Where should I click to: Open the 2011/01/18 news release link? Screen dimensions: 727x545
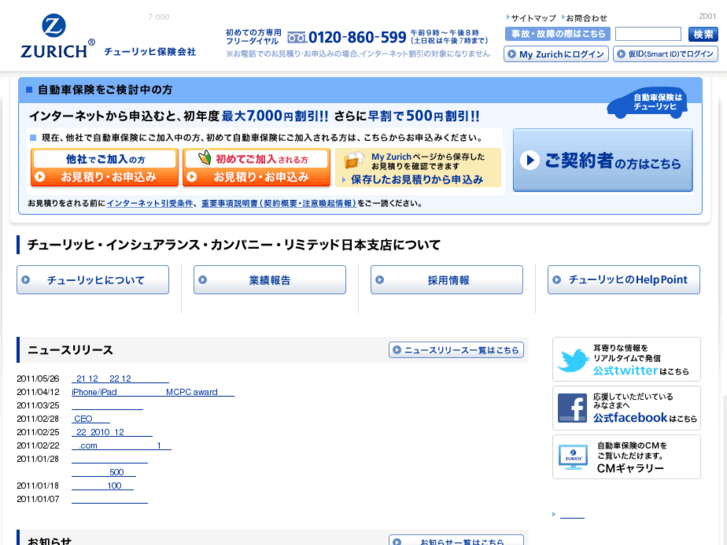[102, 486]
